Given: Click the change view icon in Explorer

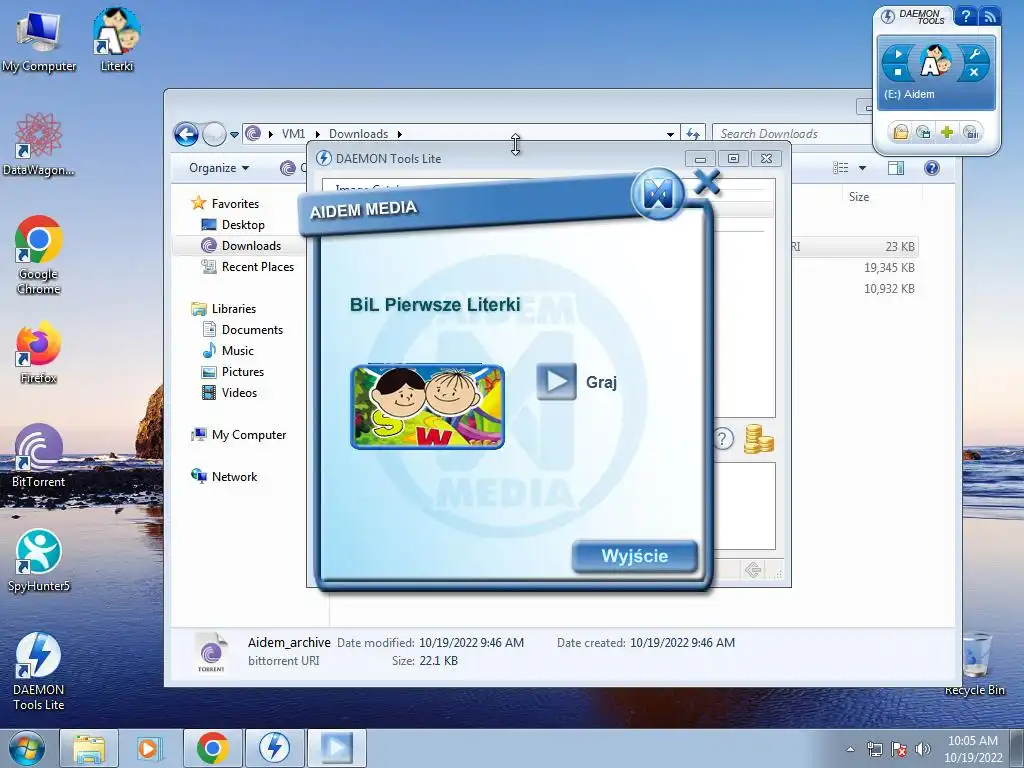Looking at the screenshot, I should [840, 168].
